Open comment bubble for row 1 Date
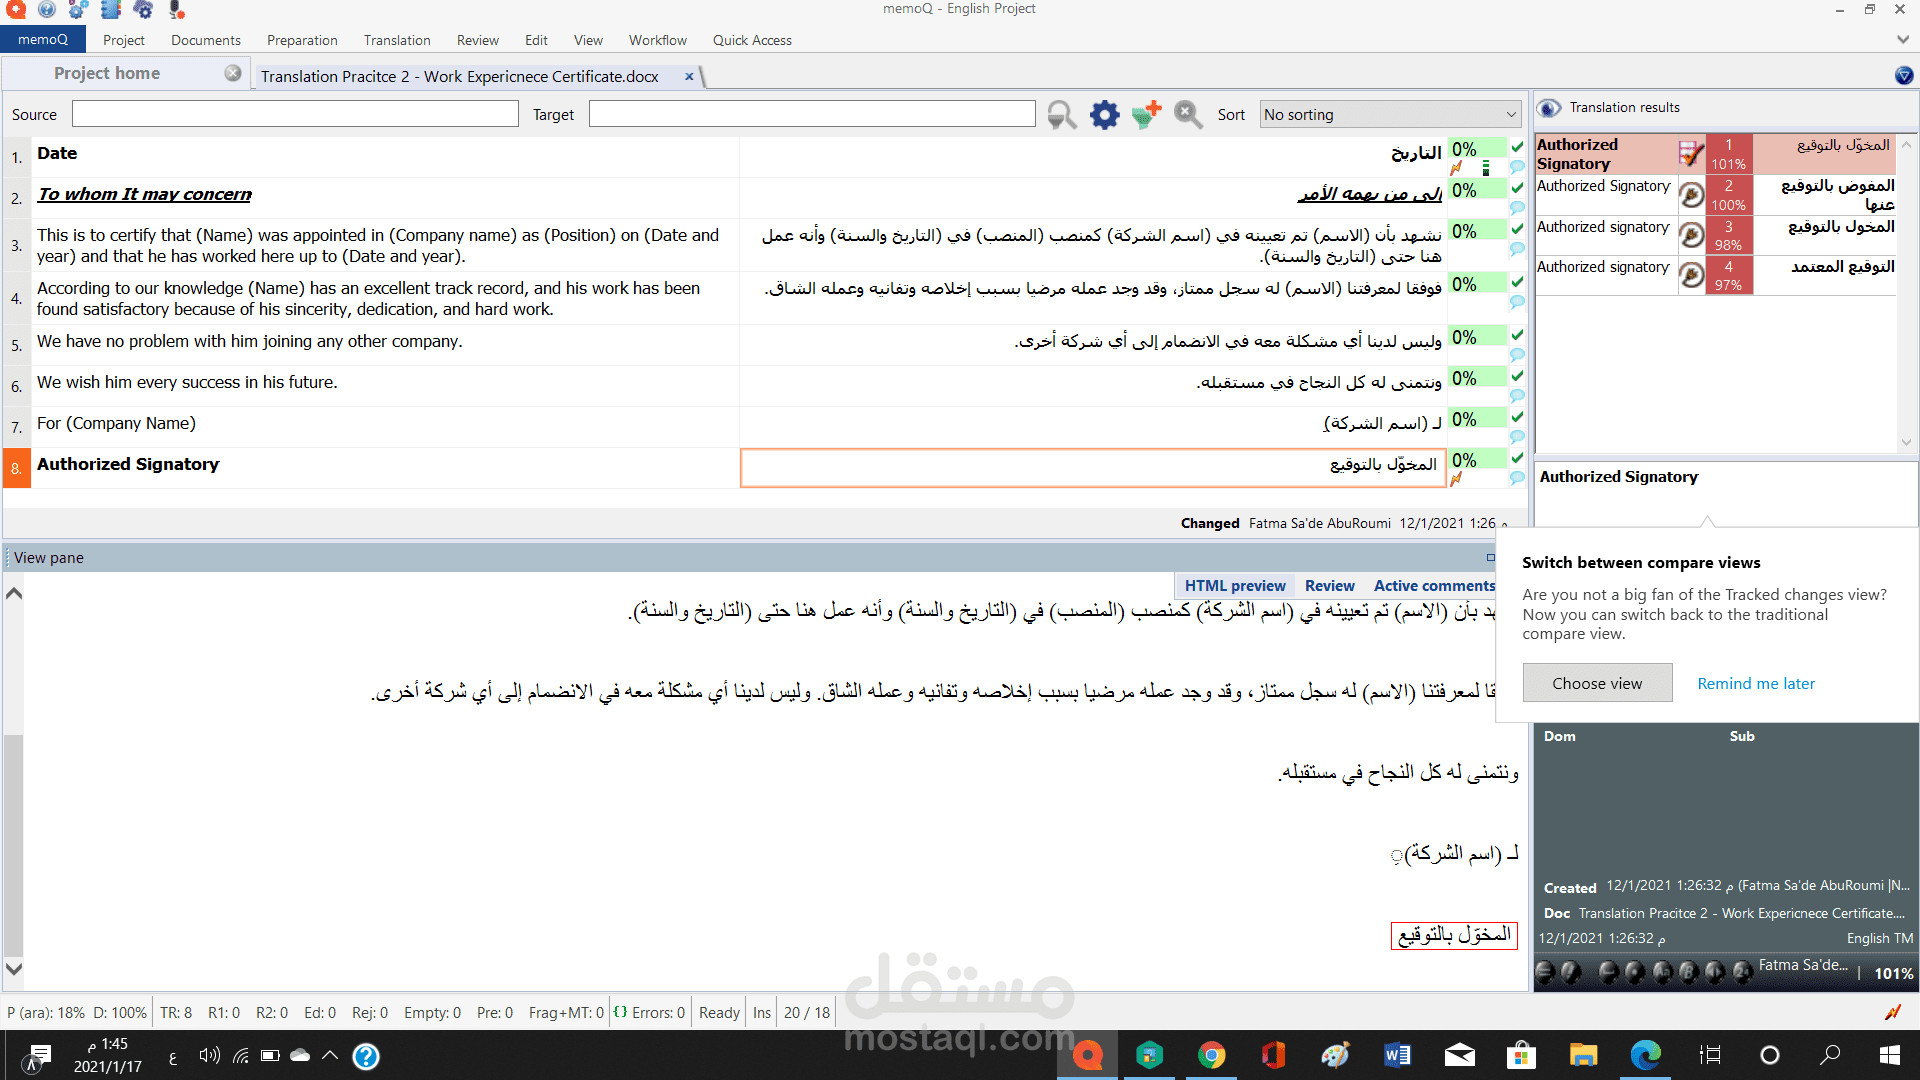 pos(1517,168)
